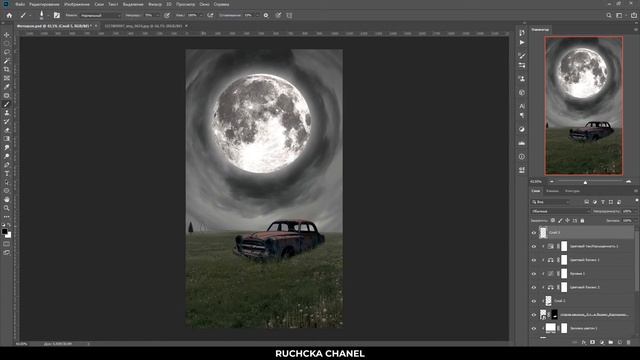Select the Clone Stamp tool
Screen dimensions: 640x360
point(7,113)
